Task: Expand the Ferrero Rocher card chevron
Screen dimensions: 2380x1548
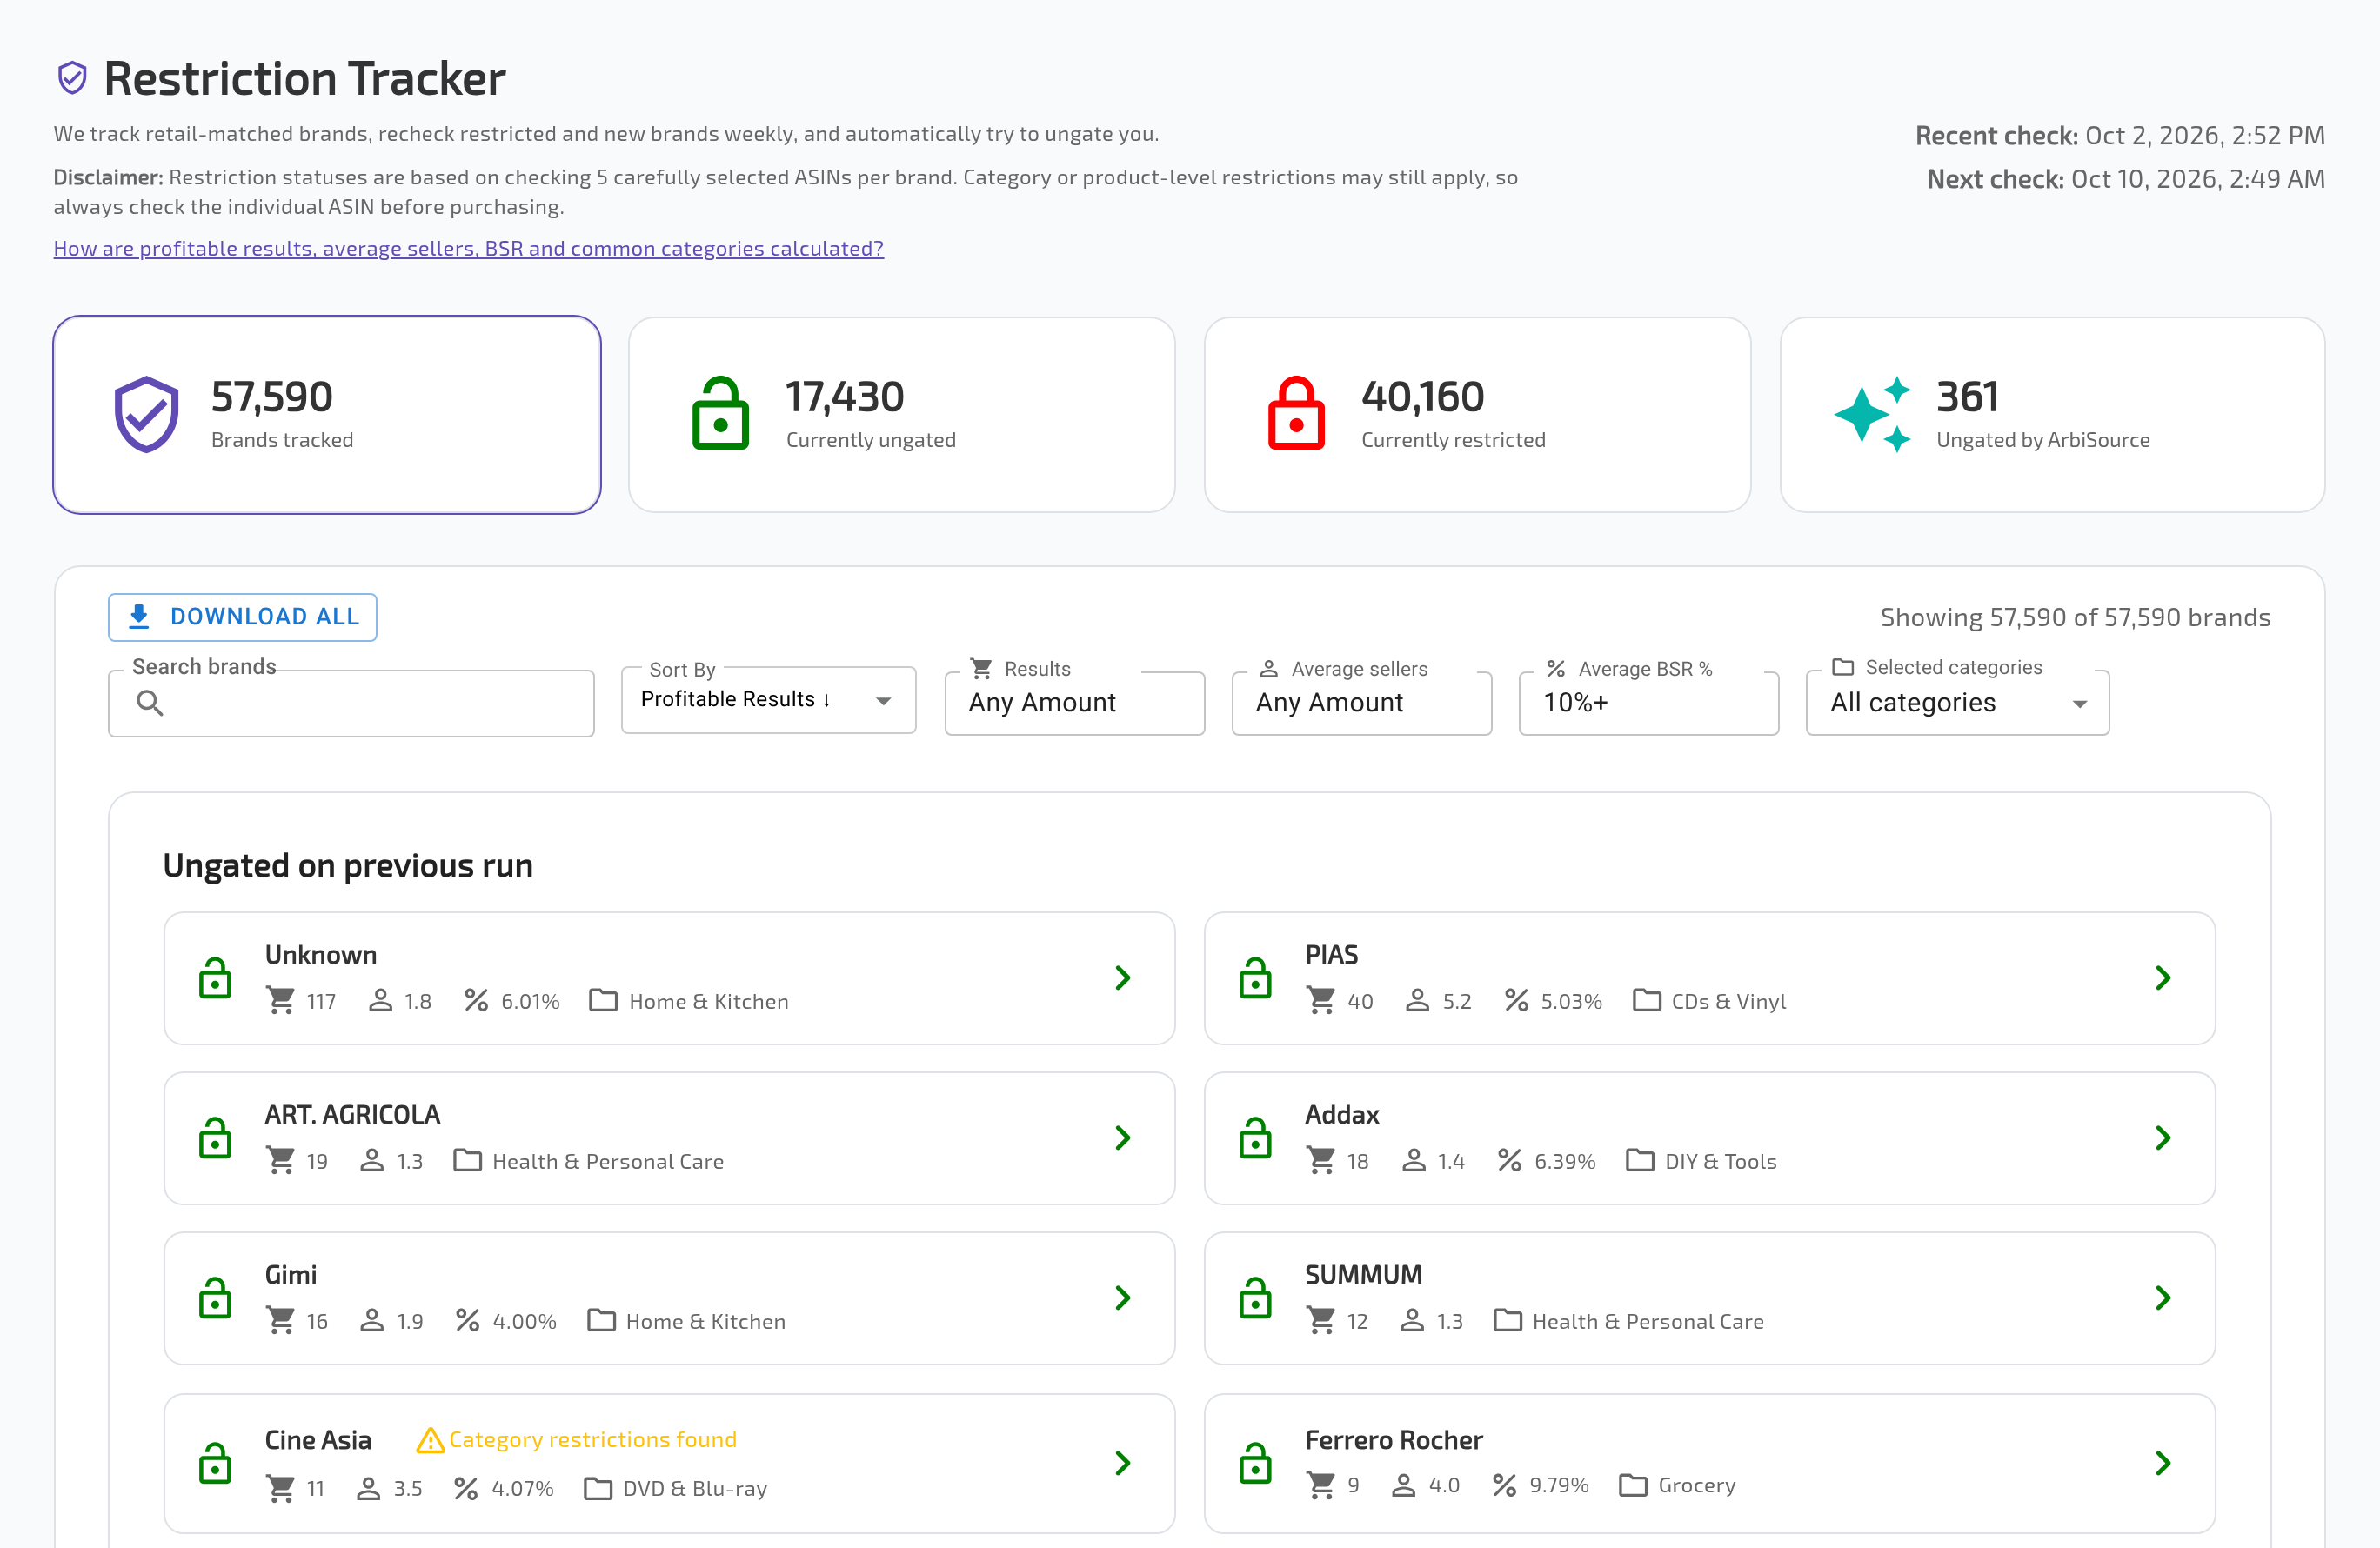Action: point(2163,1463)
